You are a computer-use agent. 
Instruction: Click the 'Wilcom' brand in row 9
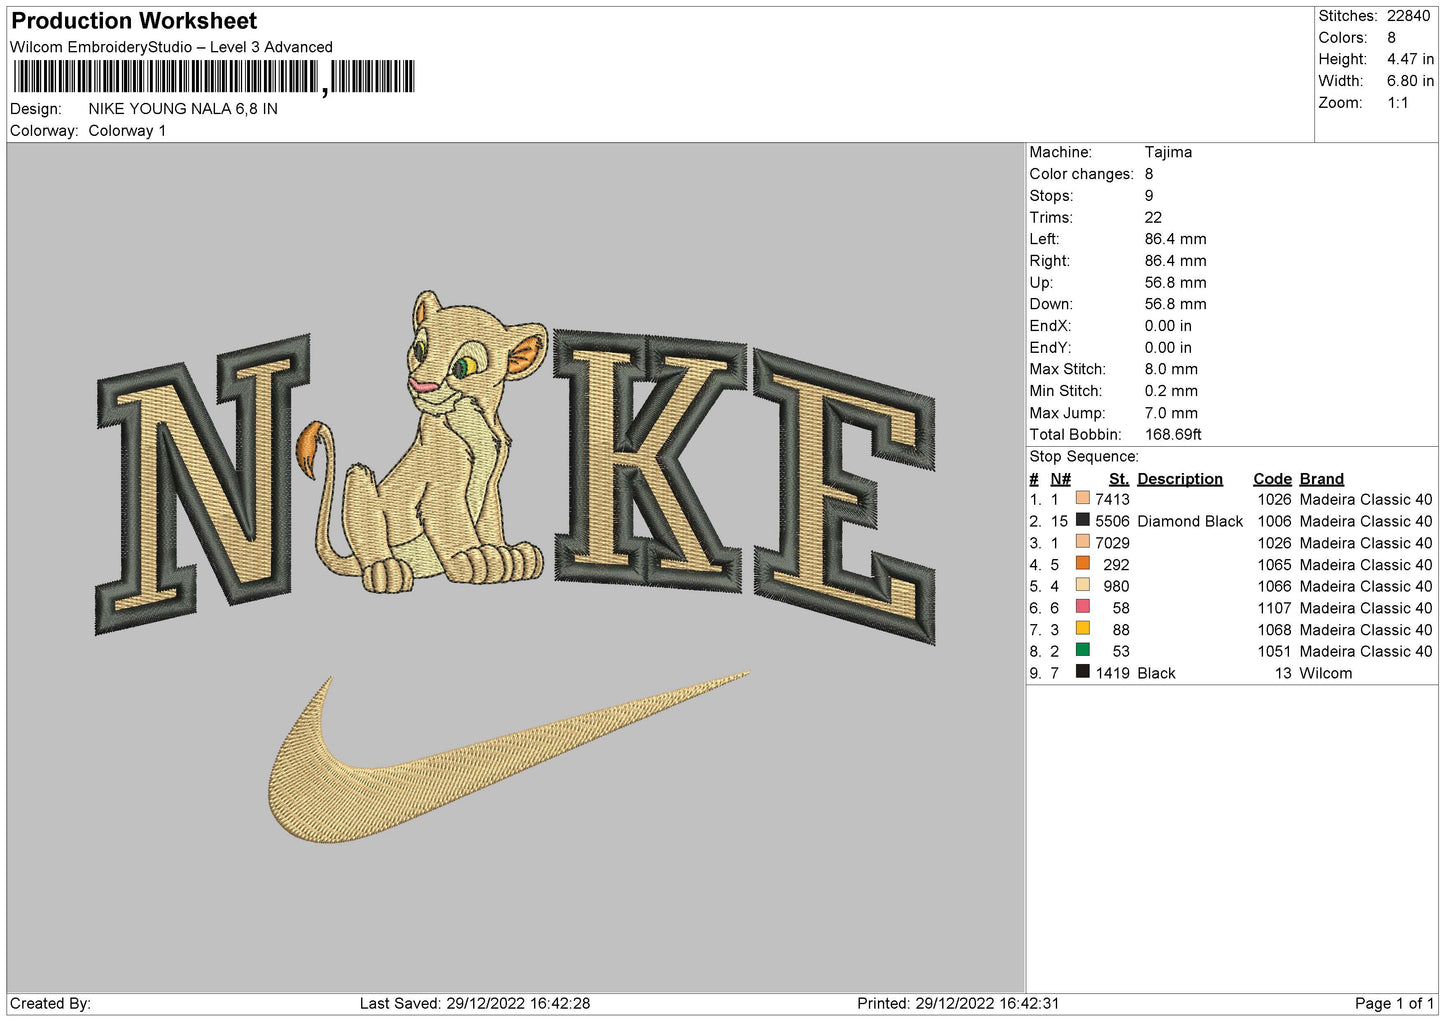1326,673
